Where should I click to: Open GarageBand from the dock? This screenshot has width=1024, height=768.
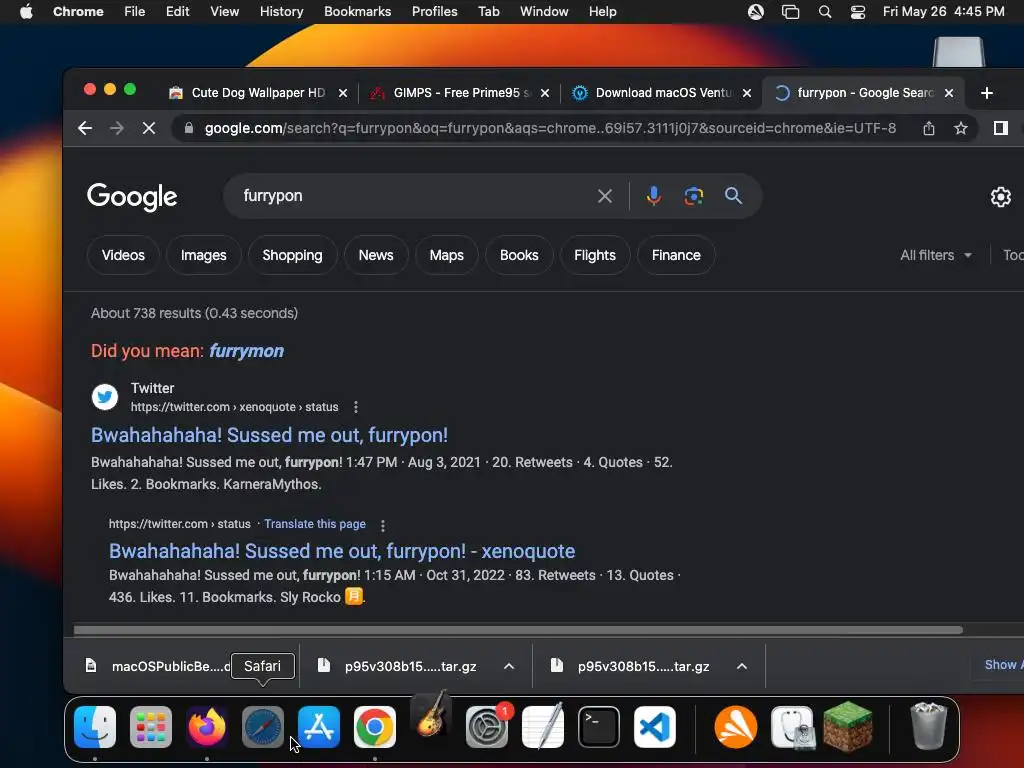(x=431, y=715)
